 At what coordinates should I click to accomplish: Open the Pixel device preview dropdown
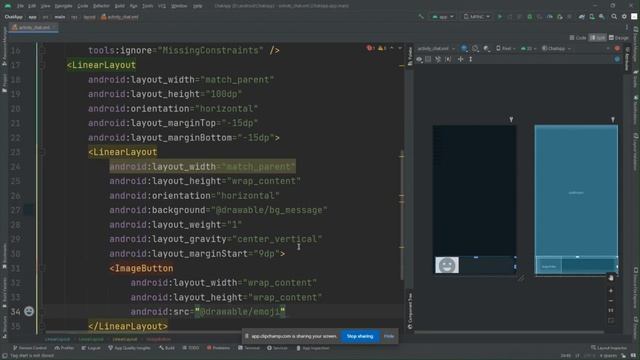click(506, 49)
